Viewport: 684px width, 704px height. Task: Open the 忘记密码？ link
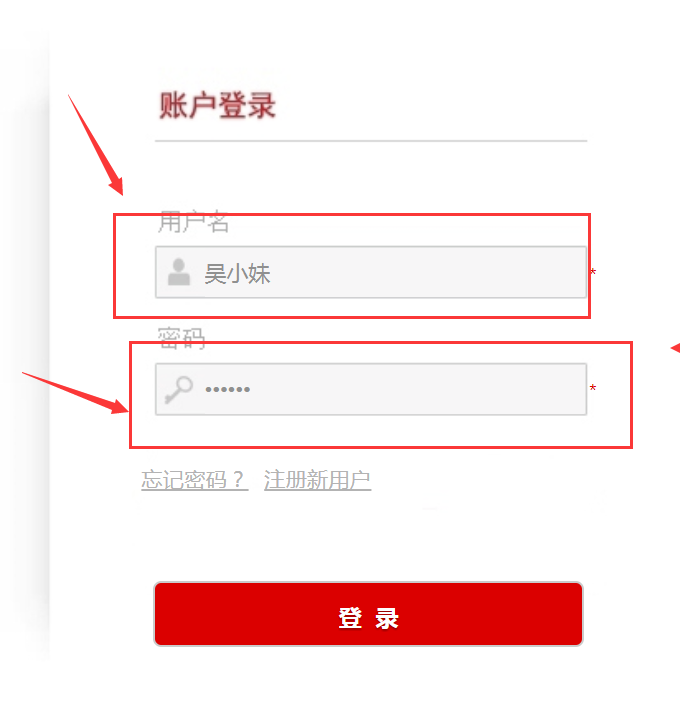(194, 480)
